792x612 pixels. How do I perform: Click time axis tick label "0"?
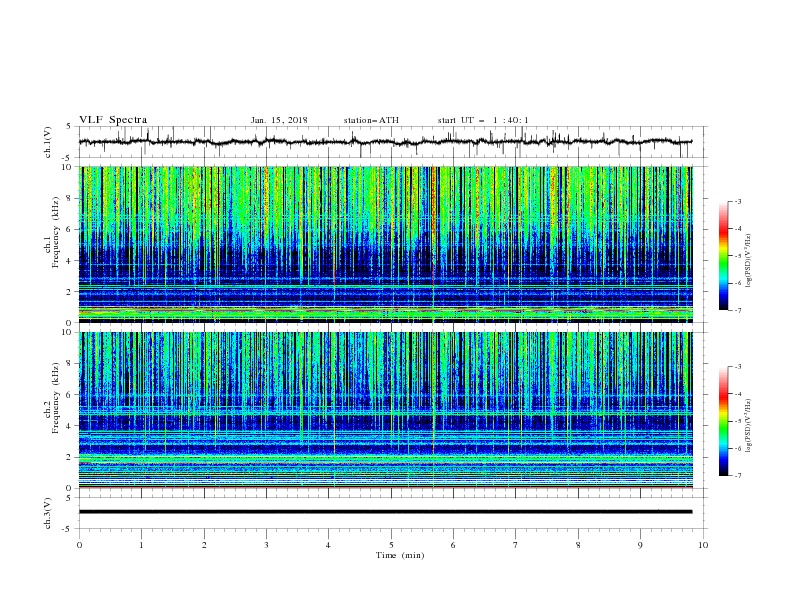point(79,545)
